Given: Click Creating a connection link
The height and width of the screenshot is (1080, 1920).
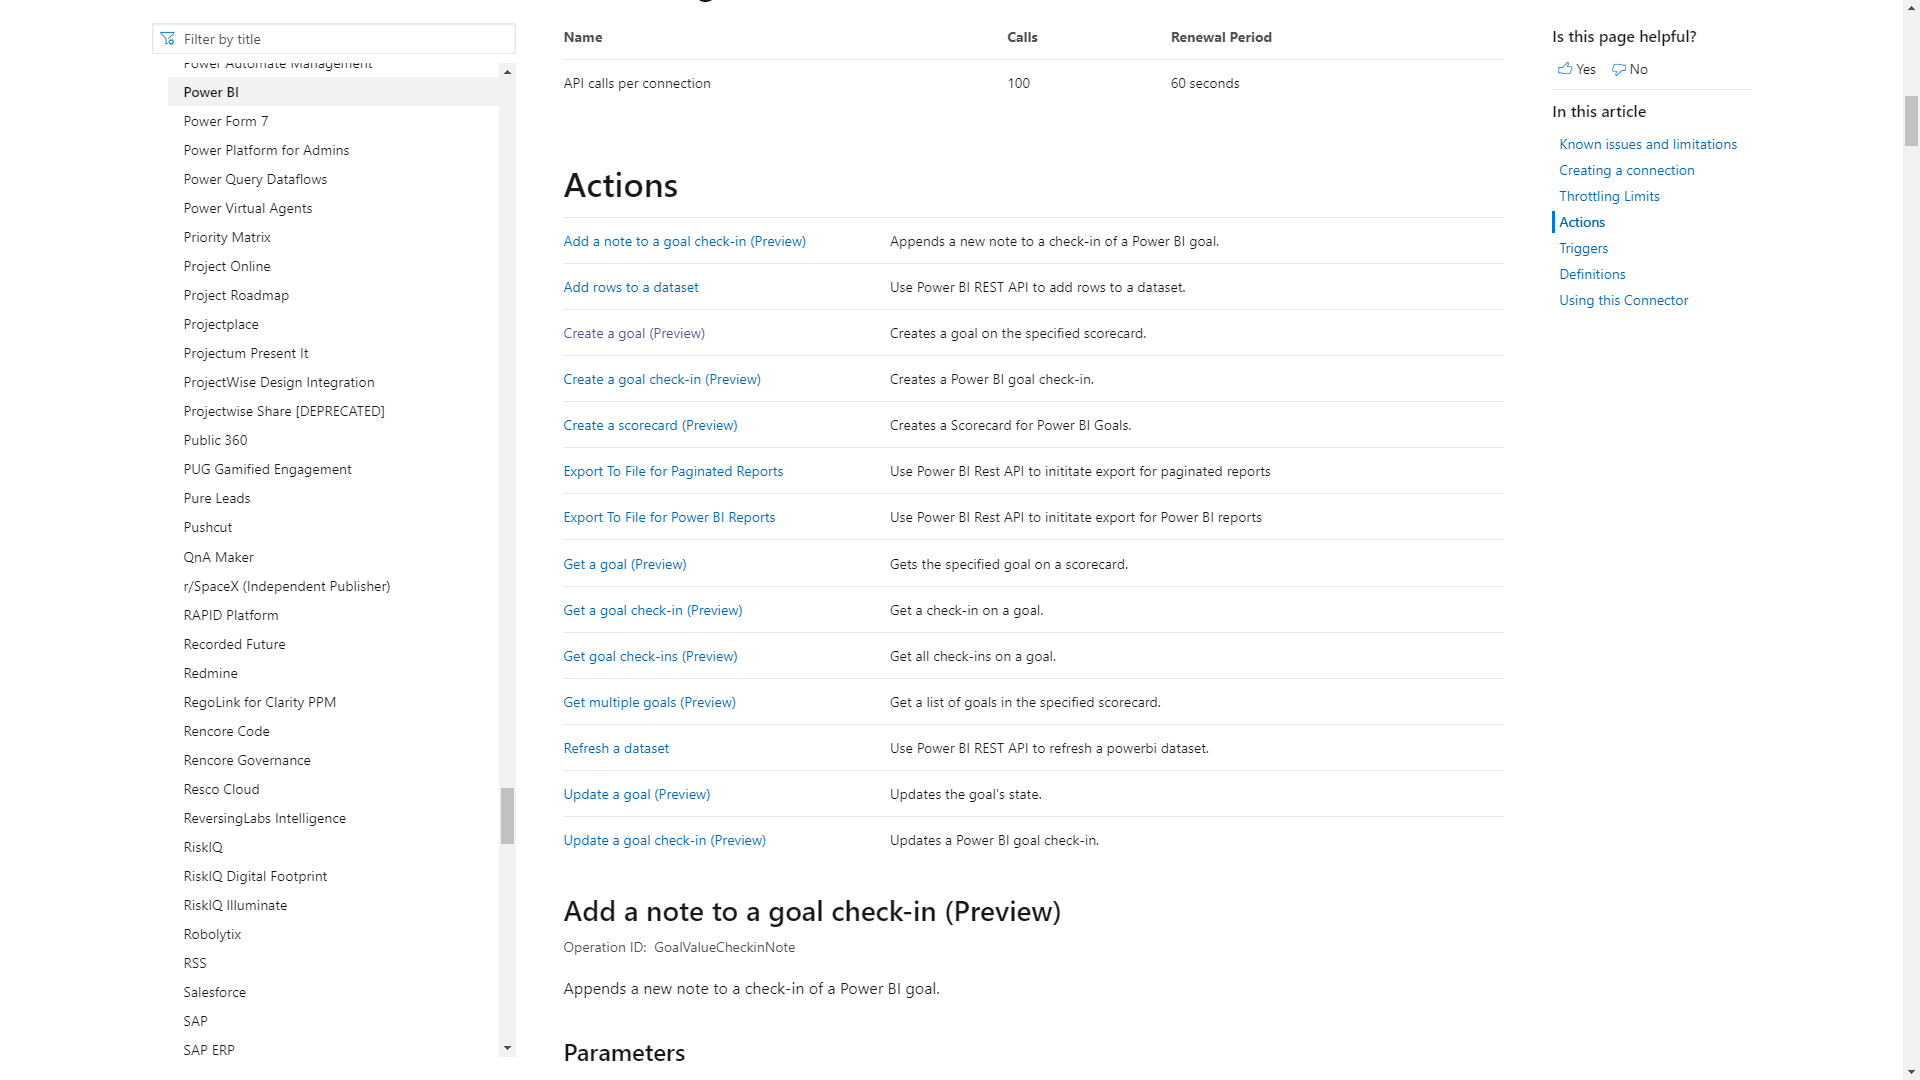Looking at the screenshot, I should pyautogui.click(x=1626, y=169).
